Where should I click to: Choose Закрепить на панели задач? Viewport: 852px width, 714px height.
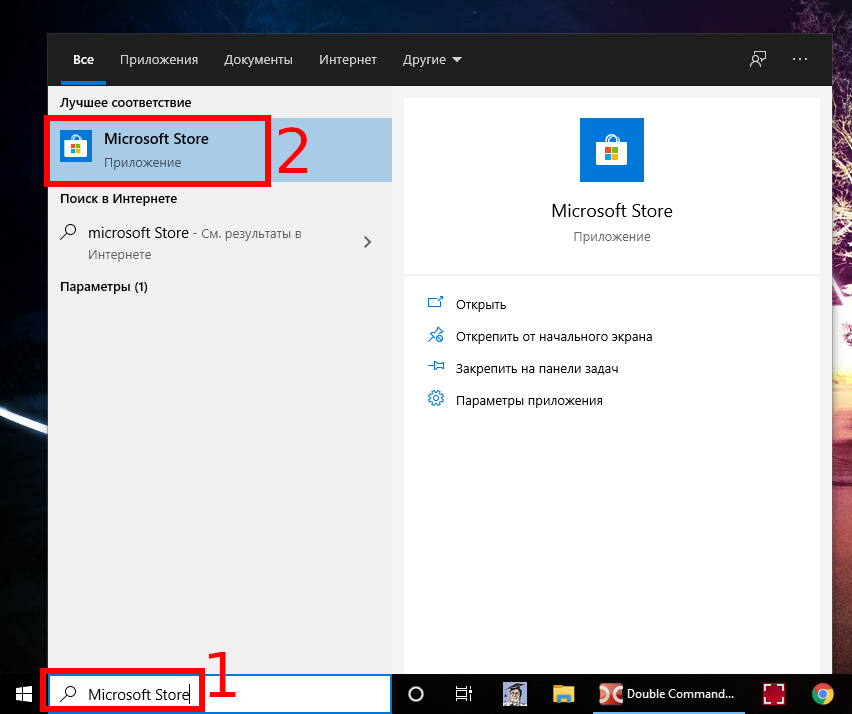[x=536, y=368]
